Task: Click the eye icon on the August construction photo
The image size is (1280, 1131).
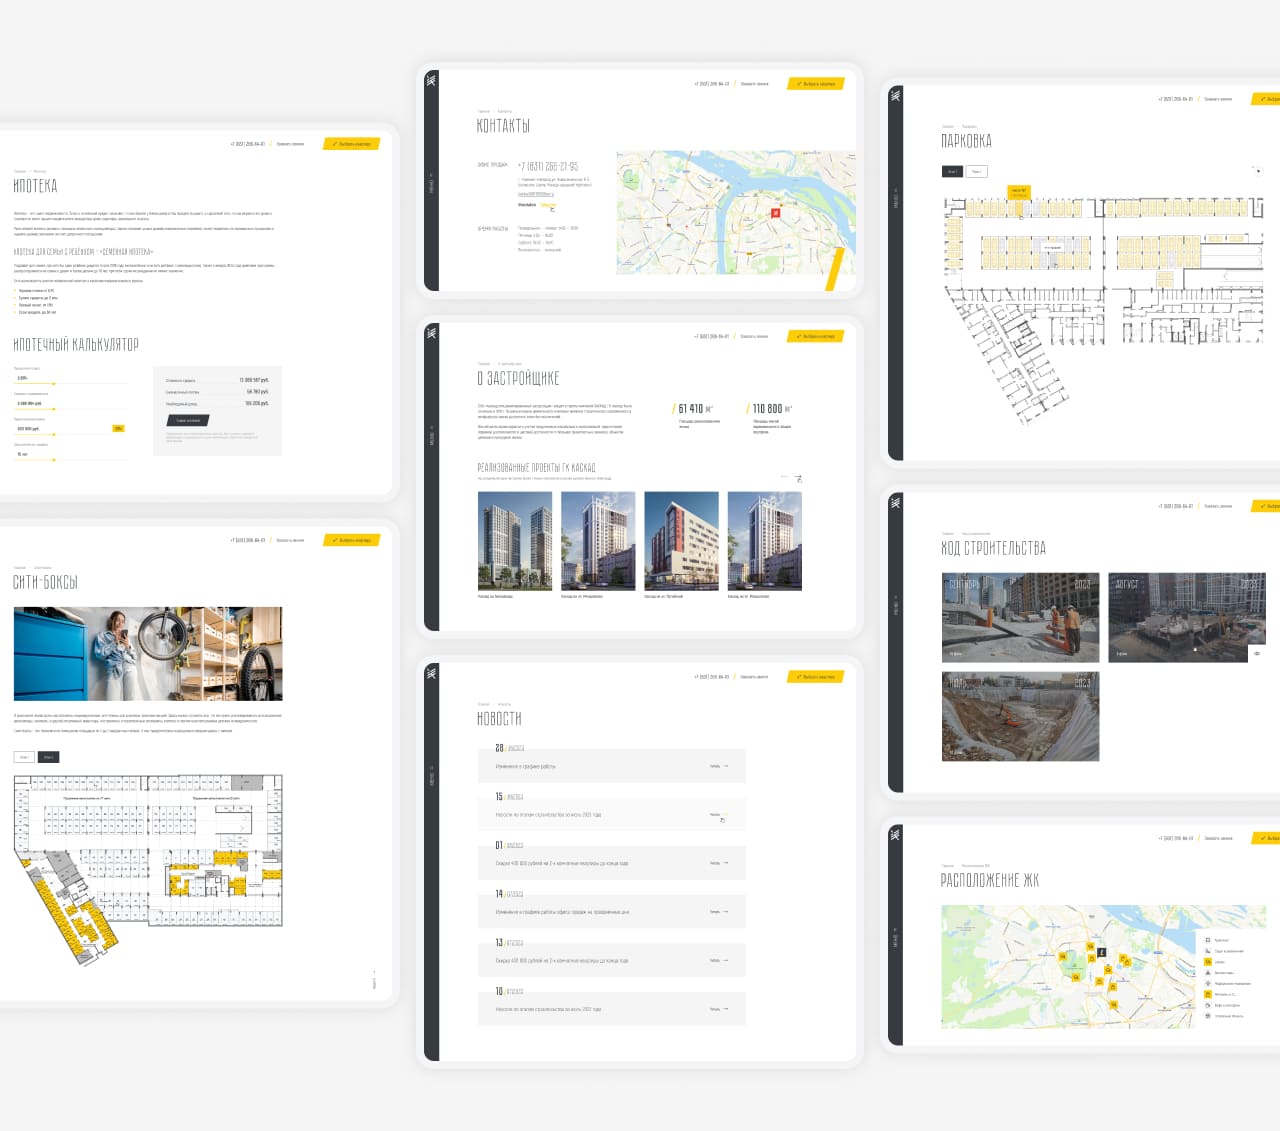Action: [x=1257, y=653]
